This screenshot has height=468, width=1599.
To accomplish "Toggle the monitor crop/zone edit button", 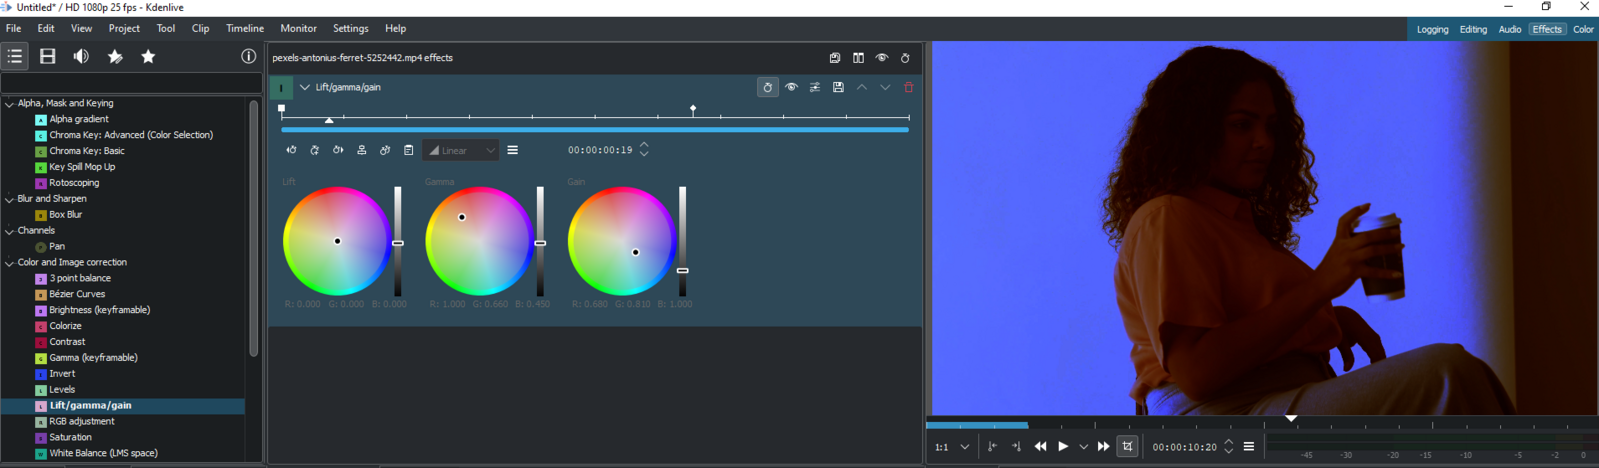I will (1127, 447).
